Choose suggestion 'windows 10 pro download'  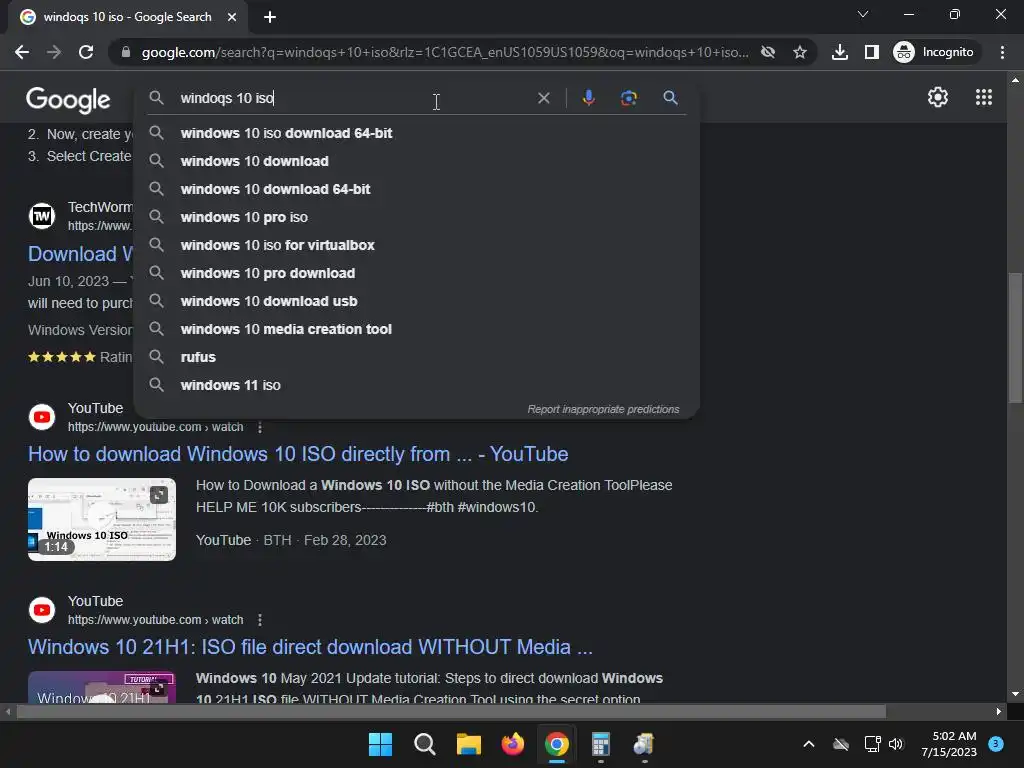click(417, 274)
